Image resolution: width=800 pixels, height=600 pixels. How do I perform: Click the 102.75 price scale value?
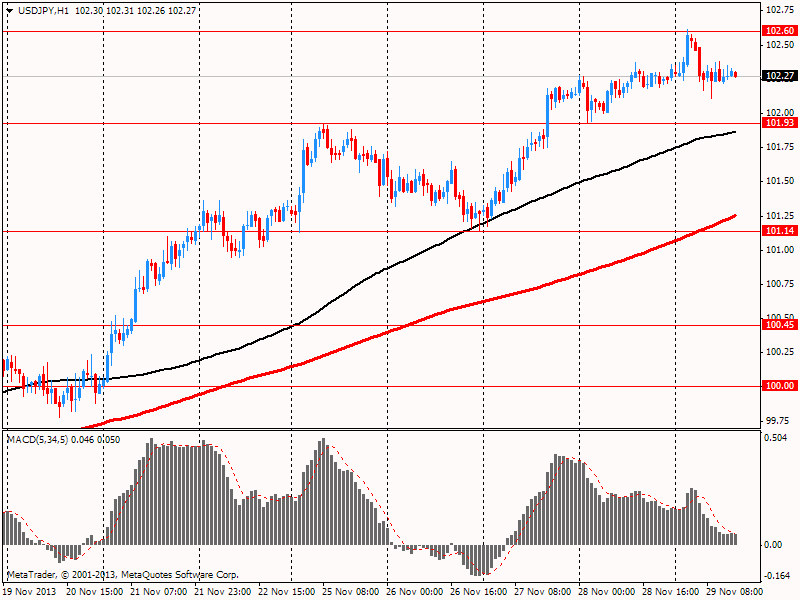(x=780, y=10)
